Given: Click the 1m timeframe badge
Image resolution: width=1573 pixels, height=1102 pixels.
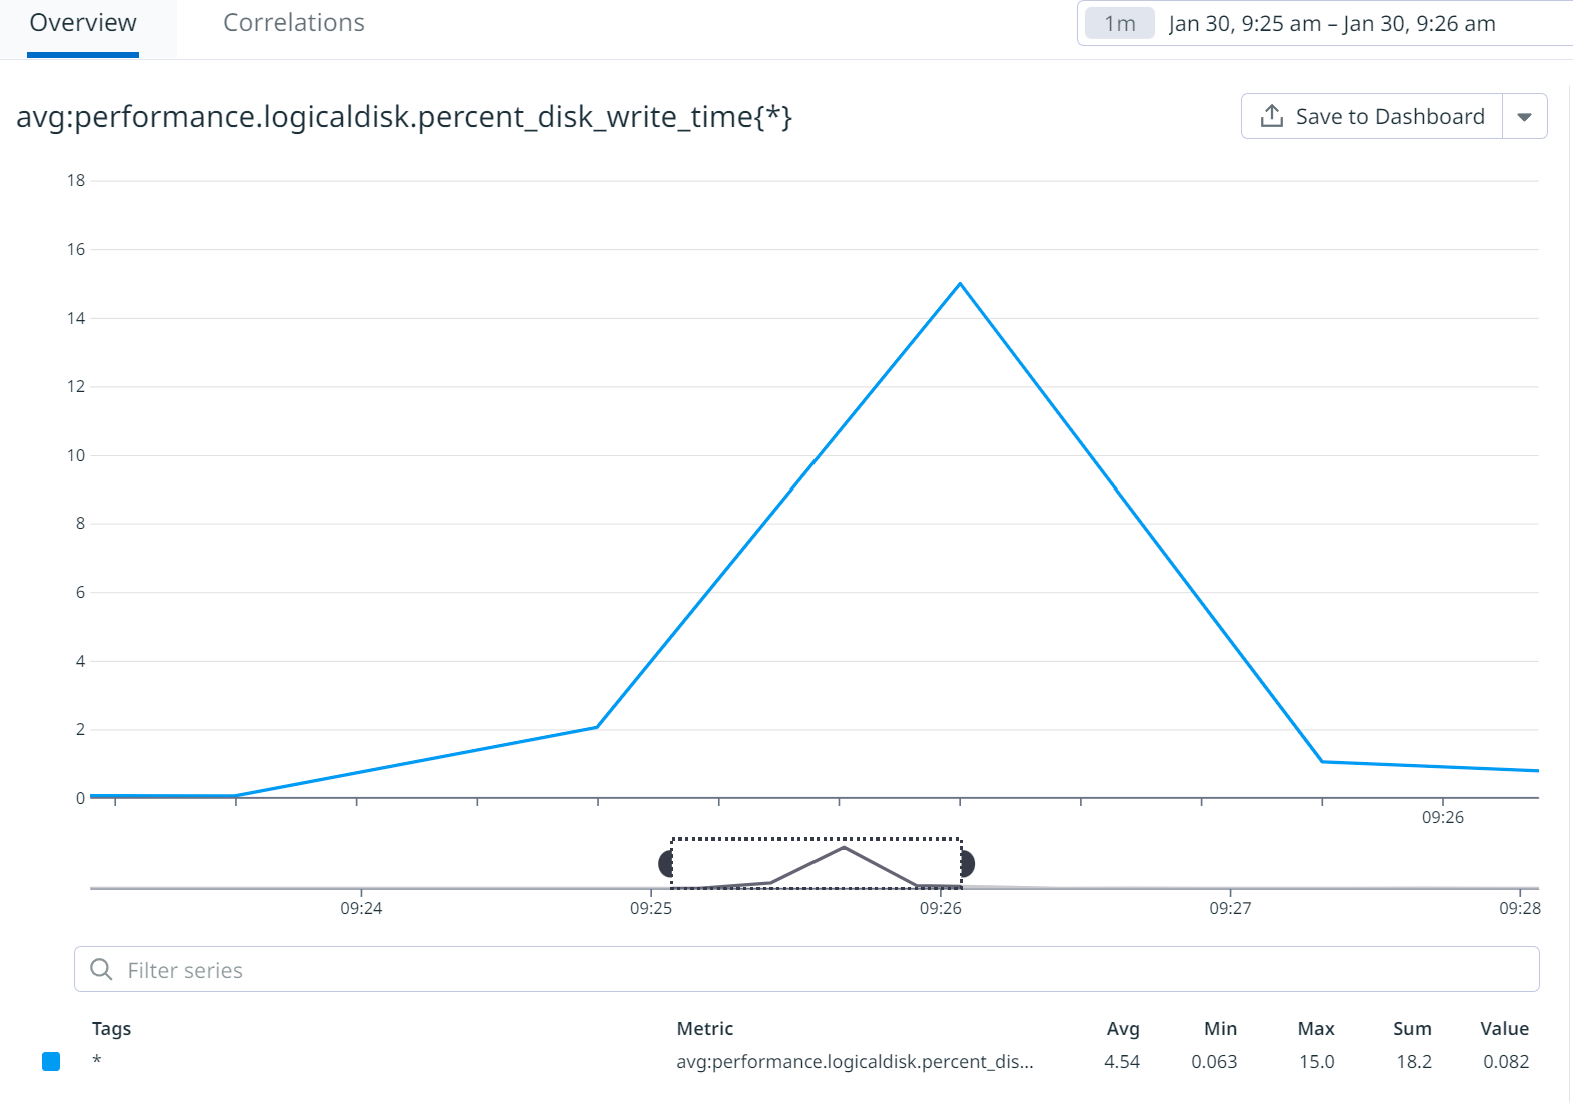Looking at the screenshot, I should [x=1118, y=22].
